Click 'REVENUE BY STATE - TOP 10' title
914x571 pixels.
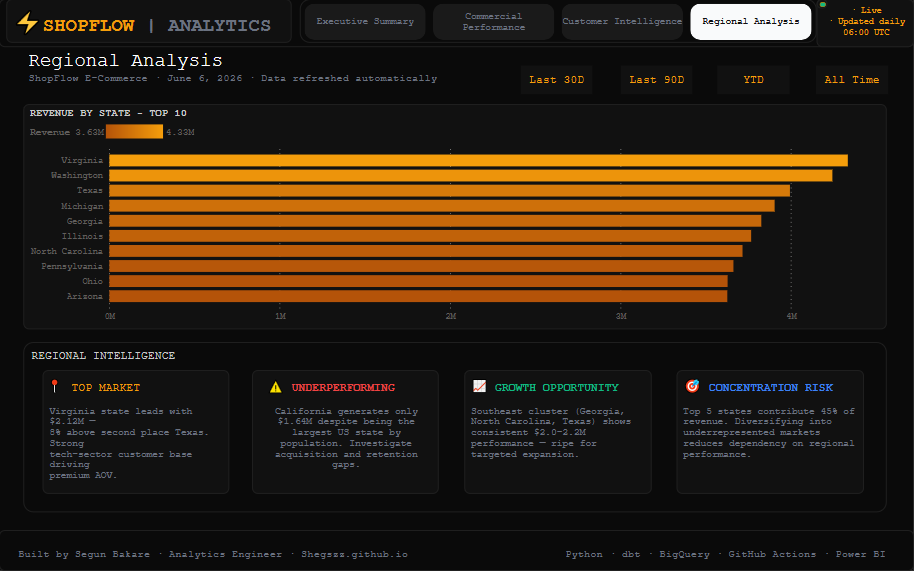pyautogui.click(x=108, y=113)
